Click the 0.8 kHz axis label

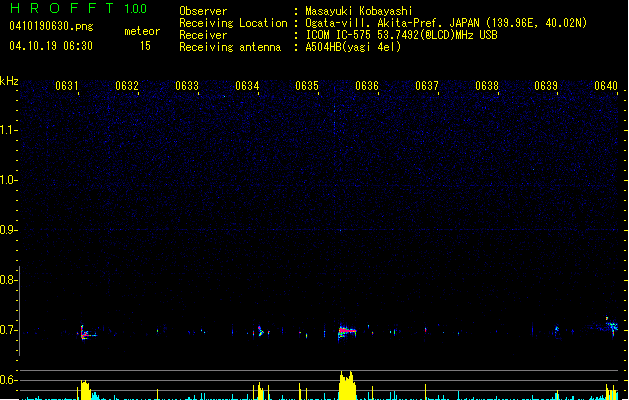7,280
